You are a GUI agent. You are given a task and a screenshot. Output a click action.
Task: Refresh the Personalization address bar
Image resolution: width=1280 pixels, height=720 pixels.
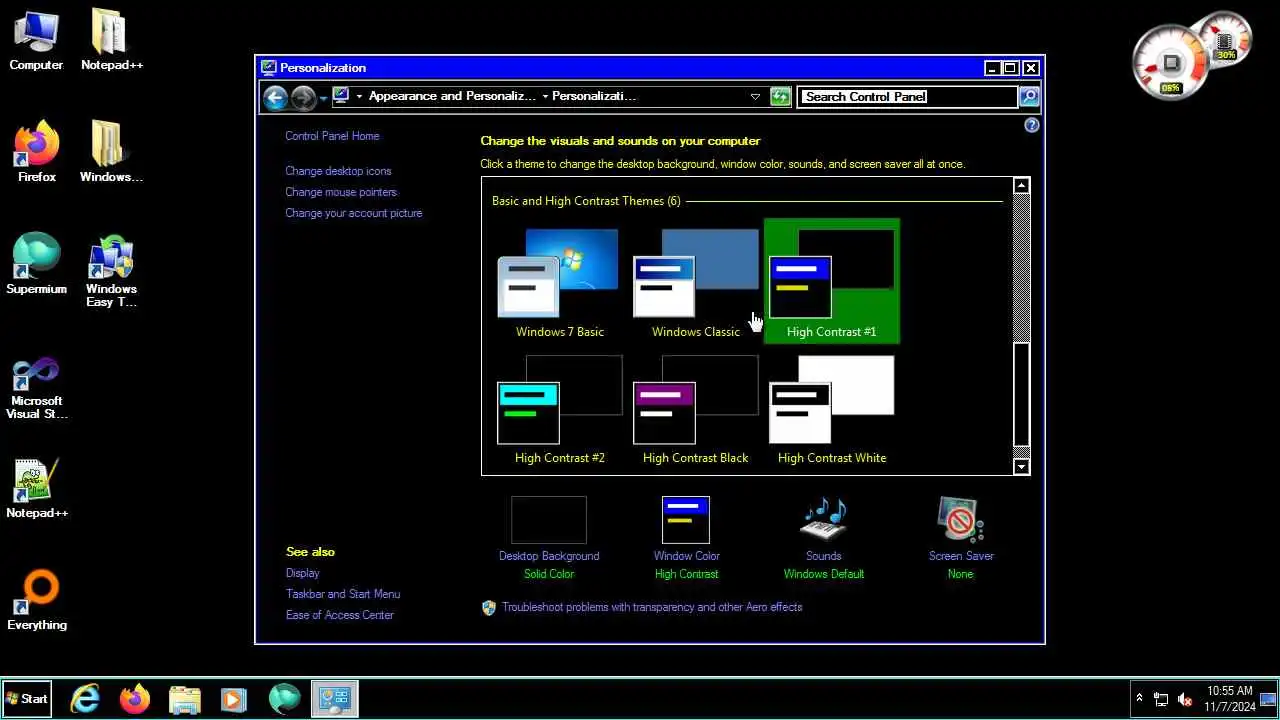point(781,96)
